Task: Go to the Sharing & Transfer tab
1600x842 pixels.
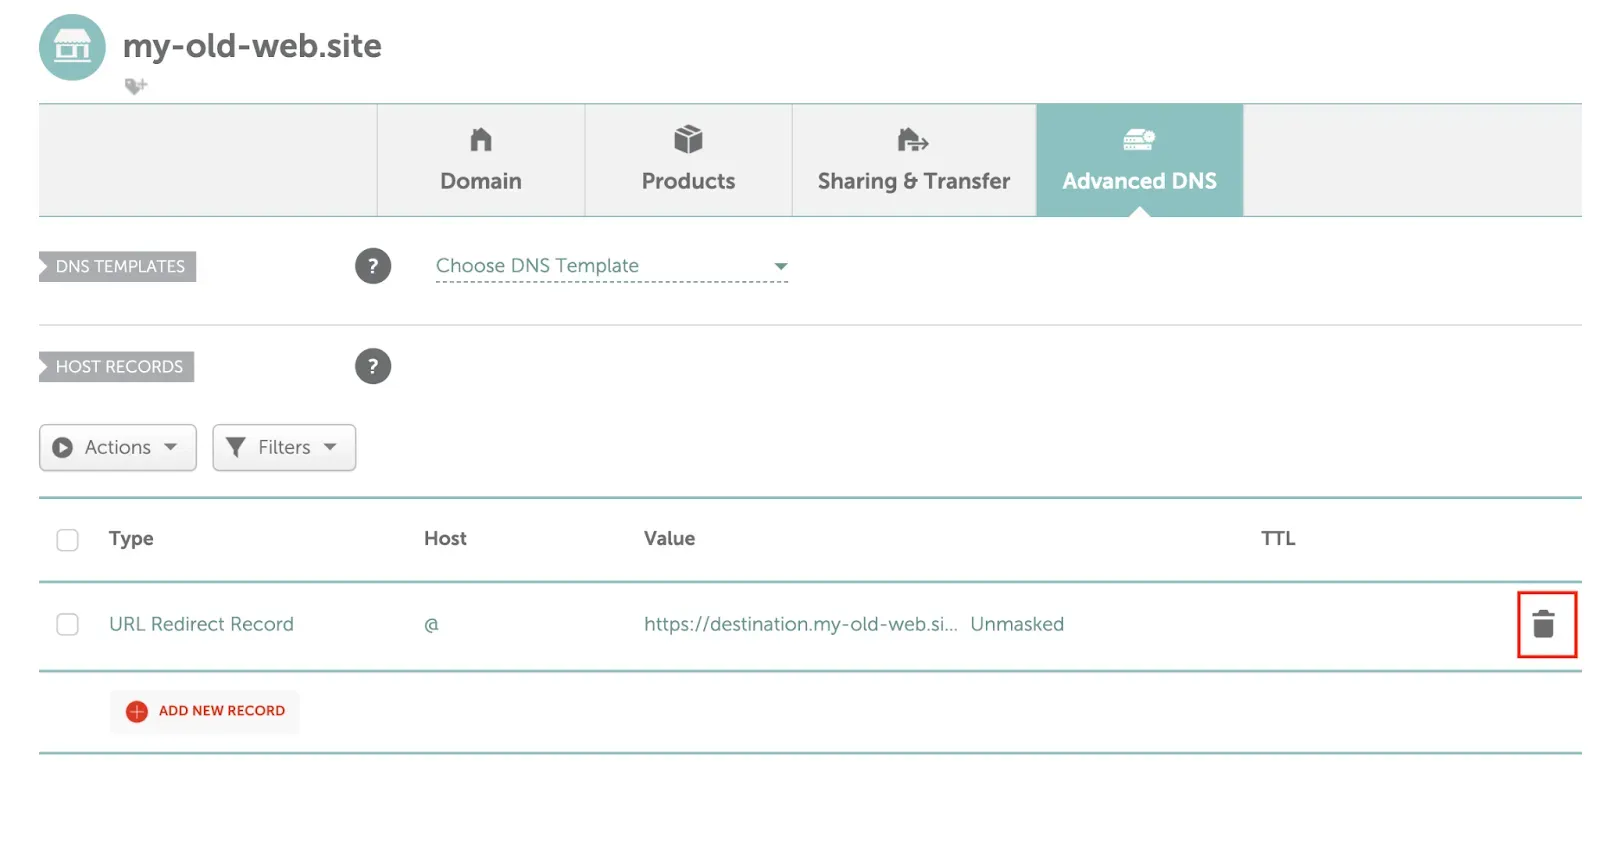Action: coord(913,161)
